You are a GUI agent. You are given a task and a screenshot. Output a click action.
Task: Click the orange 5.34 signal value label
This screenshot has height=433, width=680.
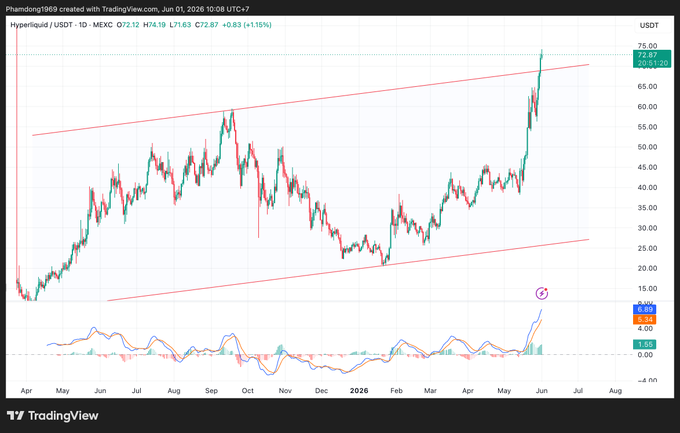pos(645,320)
